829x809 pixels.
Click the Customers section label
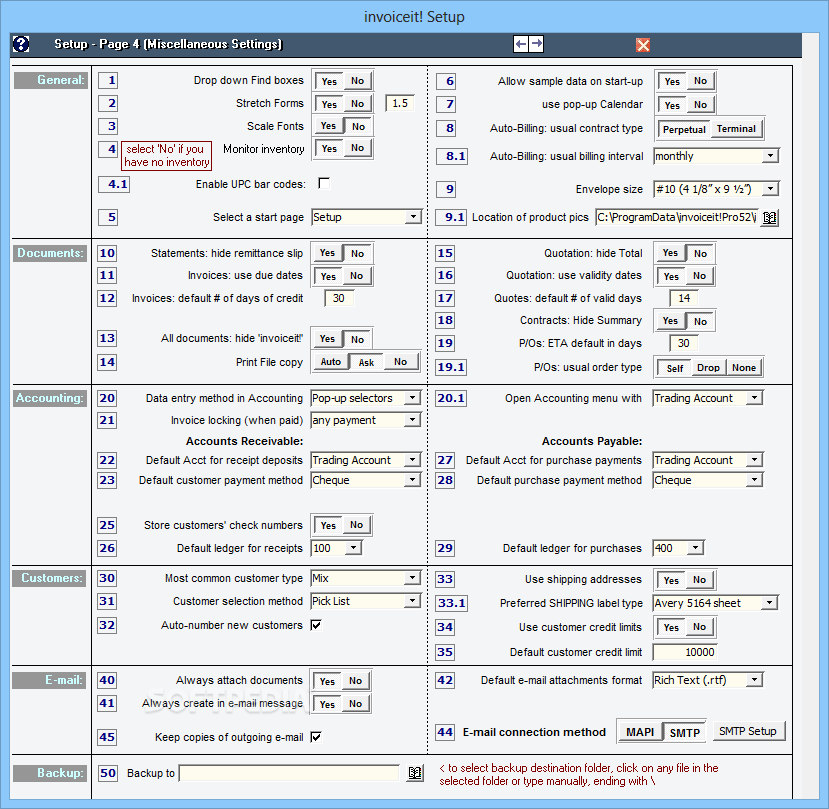coord(50,578)
